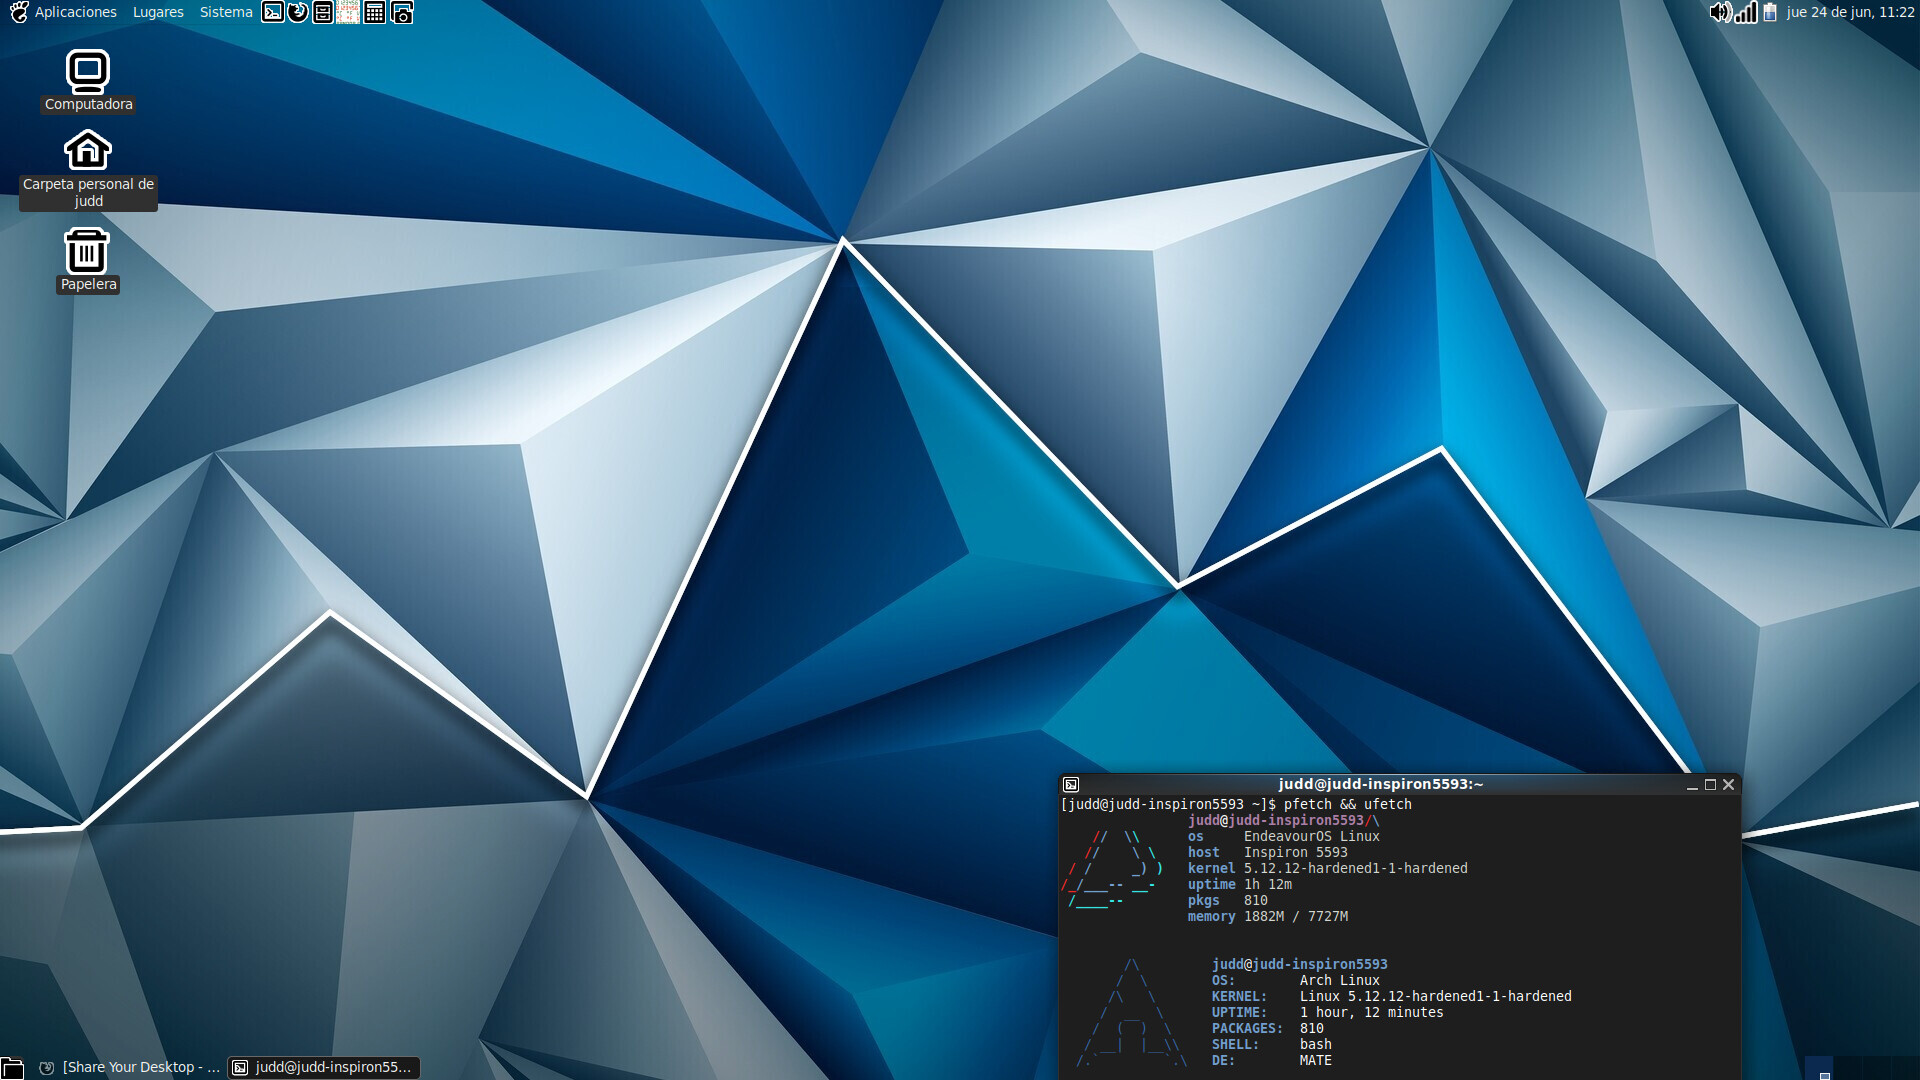The width and height of the screenshot is (1920, 1080).
Task: Open the Lugares menu
Action: pyautogui.click(x=158, y=12)
